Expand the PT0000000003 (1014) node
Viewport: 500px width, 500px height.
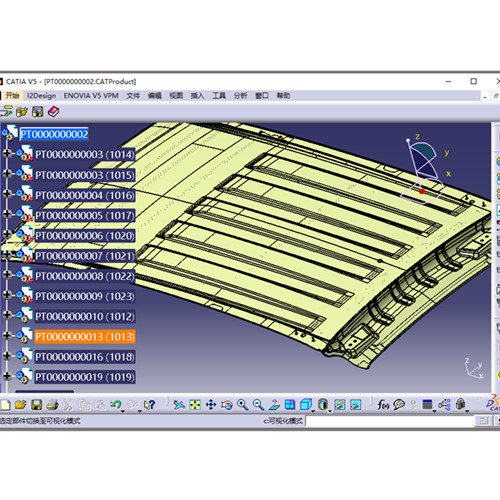coord(7,154)
